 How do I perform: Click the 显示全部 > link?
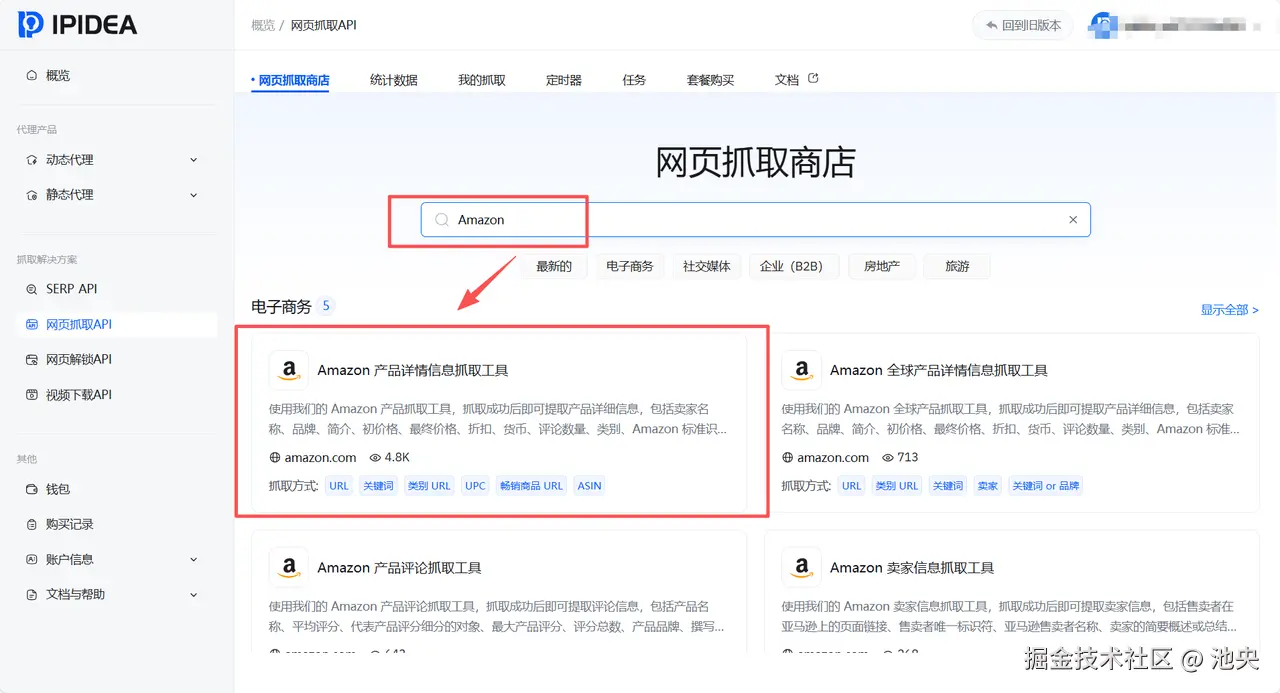(1229, 310)
